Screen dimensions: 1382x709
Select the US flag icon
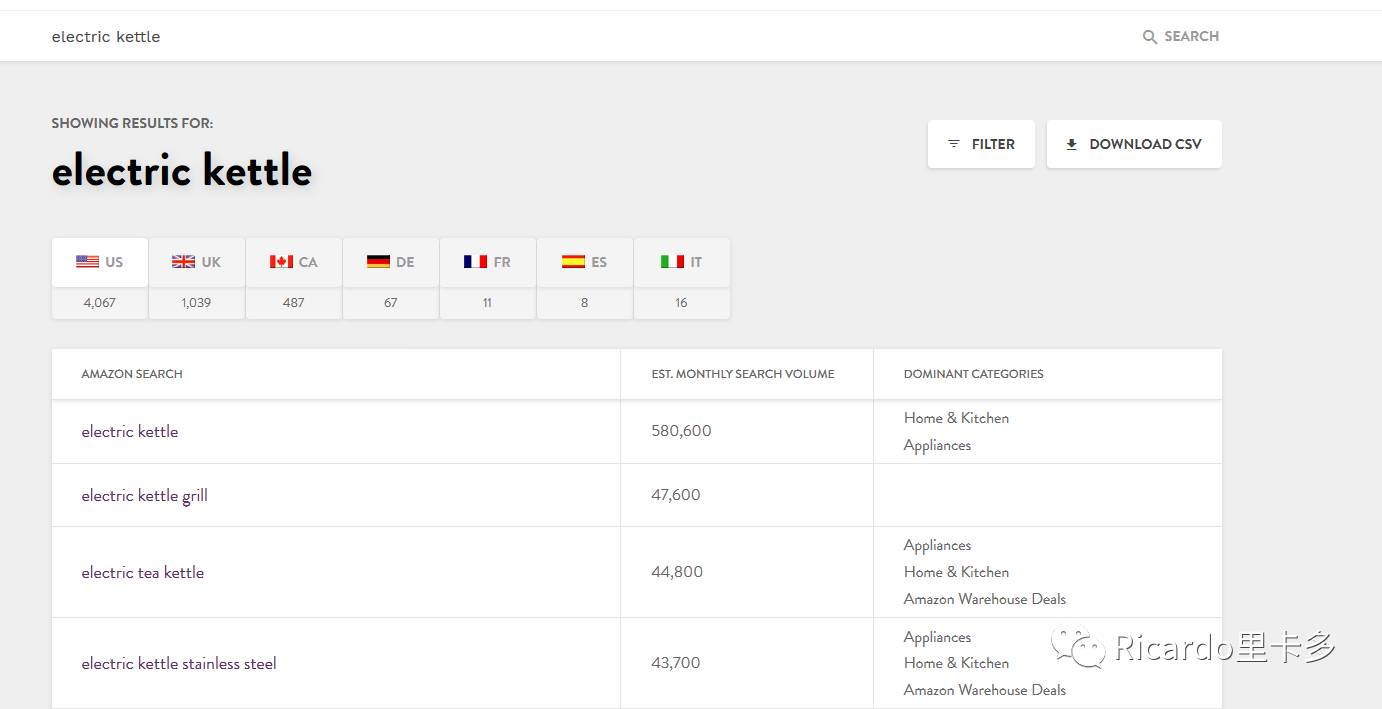(87, 262)
